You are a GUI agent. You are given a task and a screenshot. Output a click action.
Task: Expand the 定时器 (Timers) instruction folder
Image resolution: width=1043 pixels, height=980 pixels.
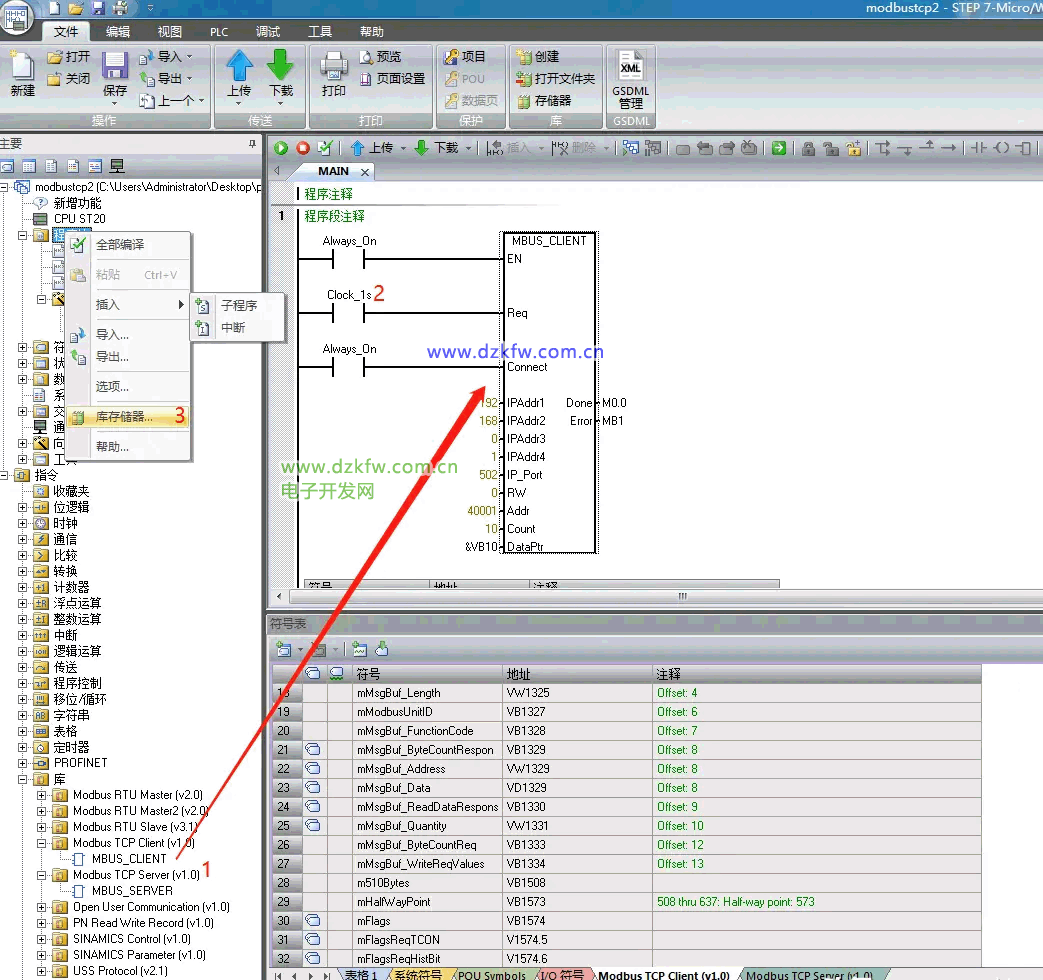pos(23,747)
